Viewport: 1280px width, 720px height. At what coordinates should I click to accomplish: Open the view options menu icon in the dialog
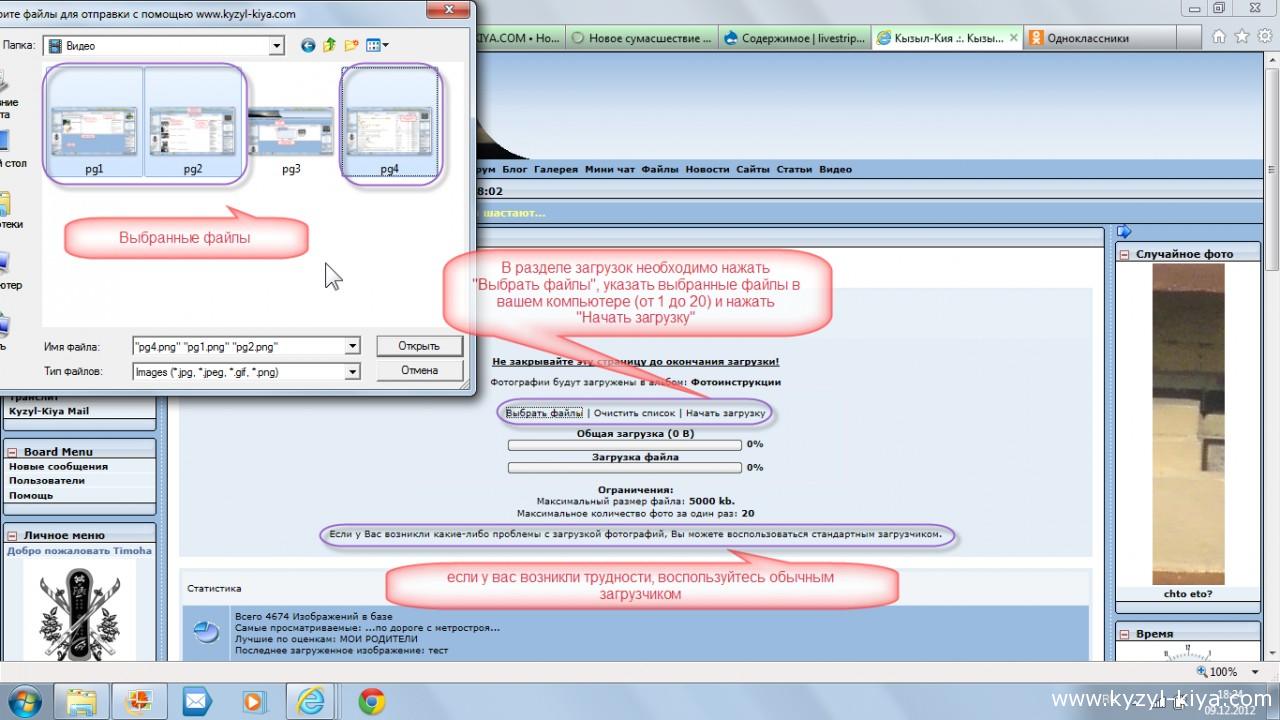(377, 45)
